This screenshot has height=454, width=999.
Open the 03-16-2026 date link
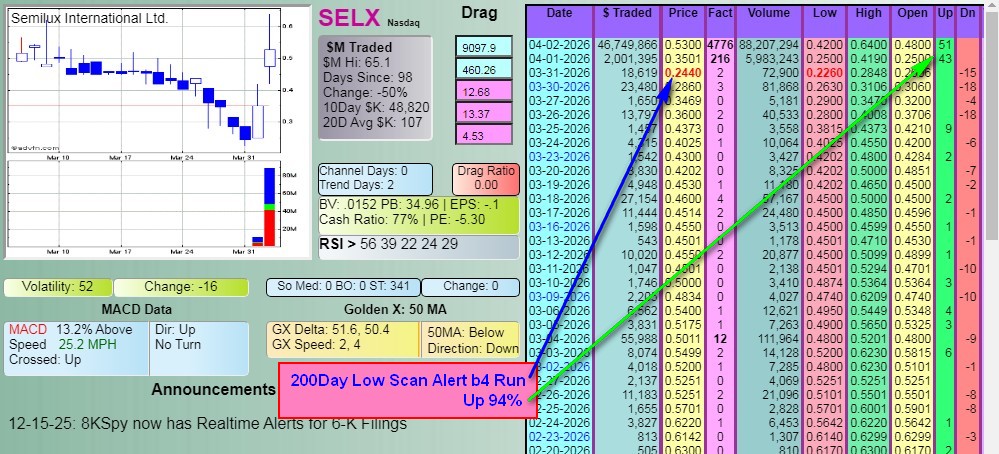pyautogui.click(x=559, y=226)
